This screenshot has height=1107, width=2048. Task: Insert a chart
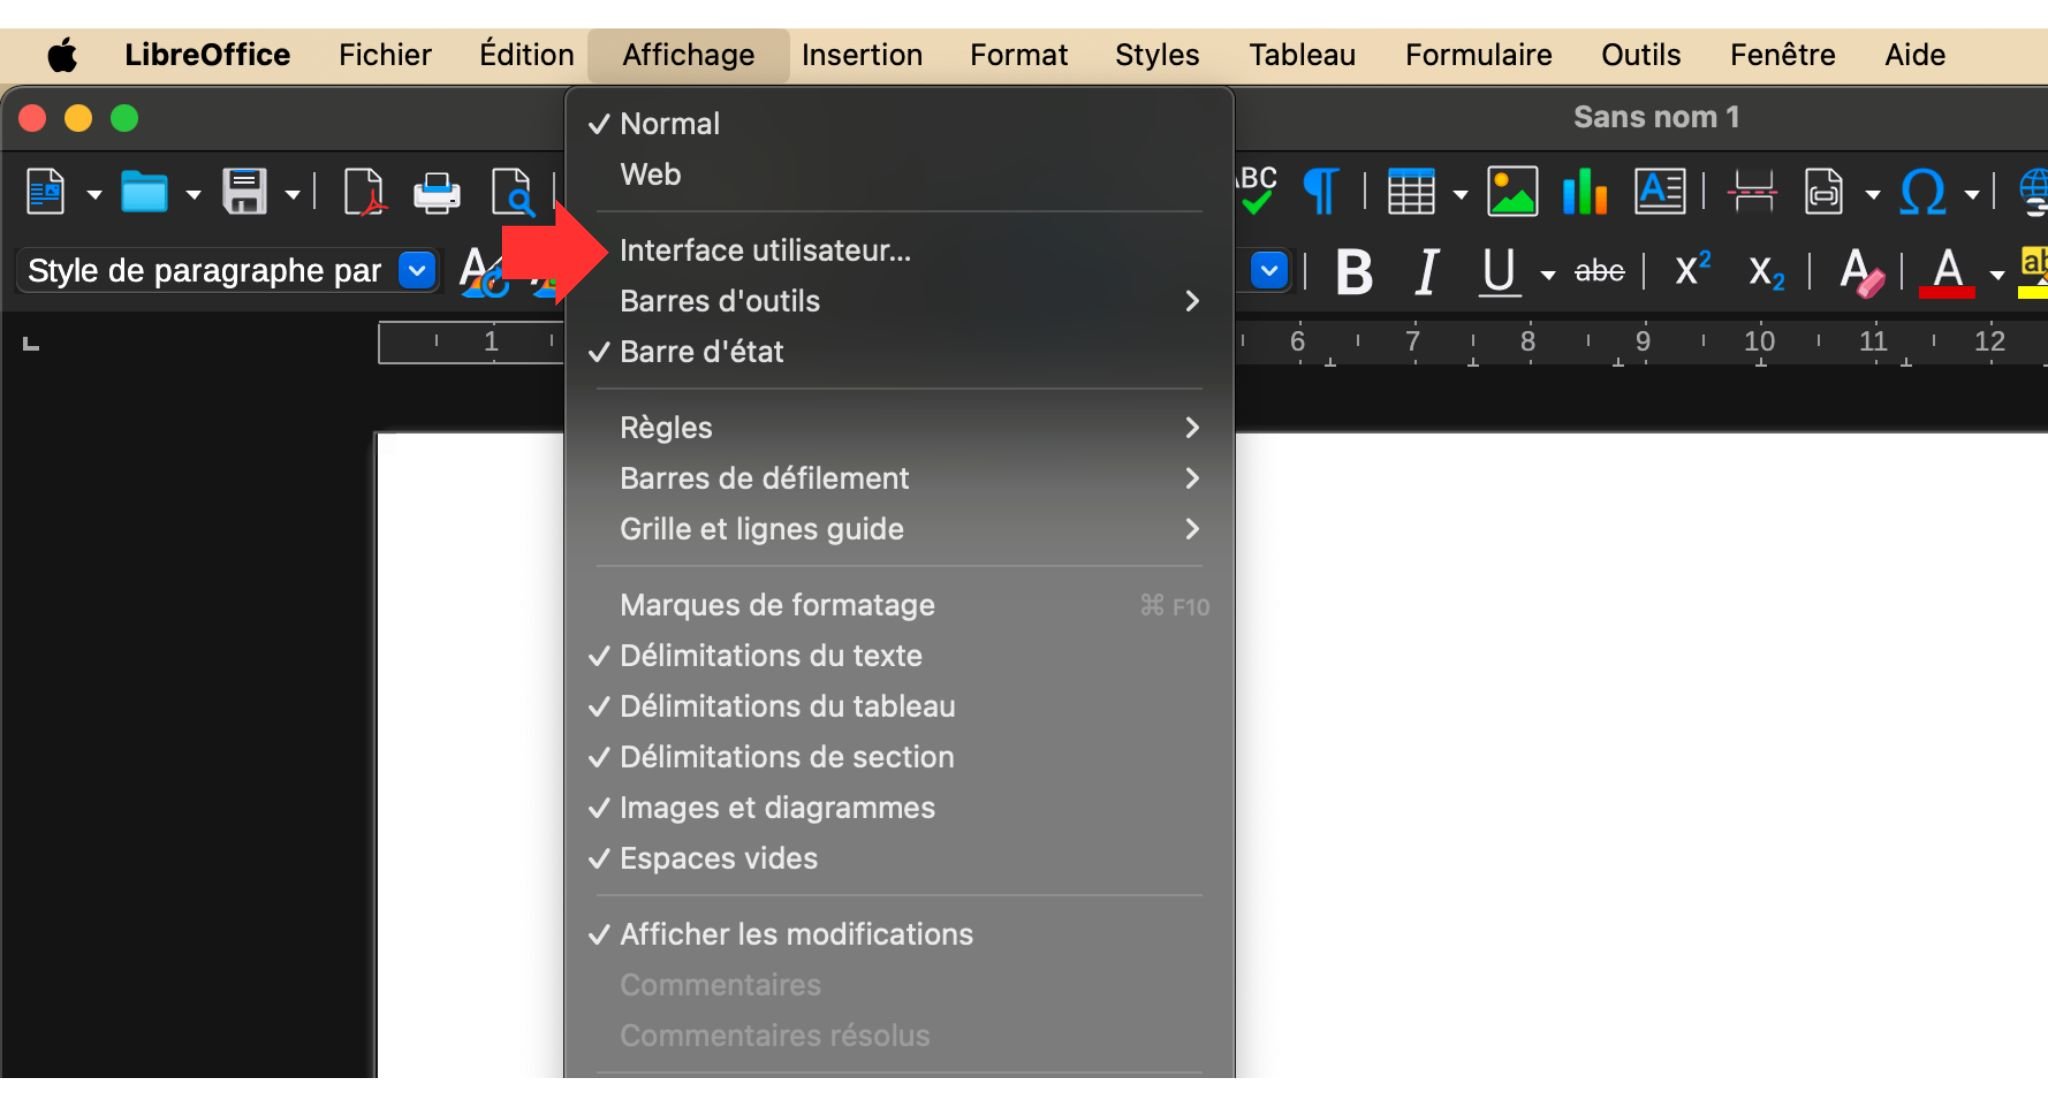pyautogui.click(x=1582, y=191)
